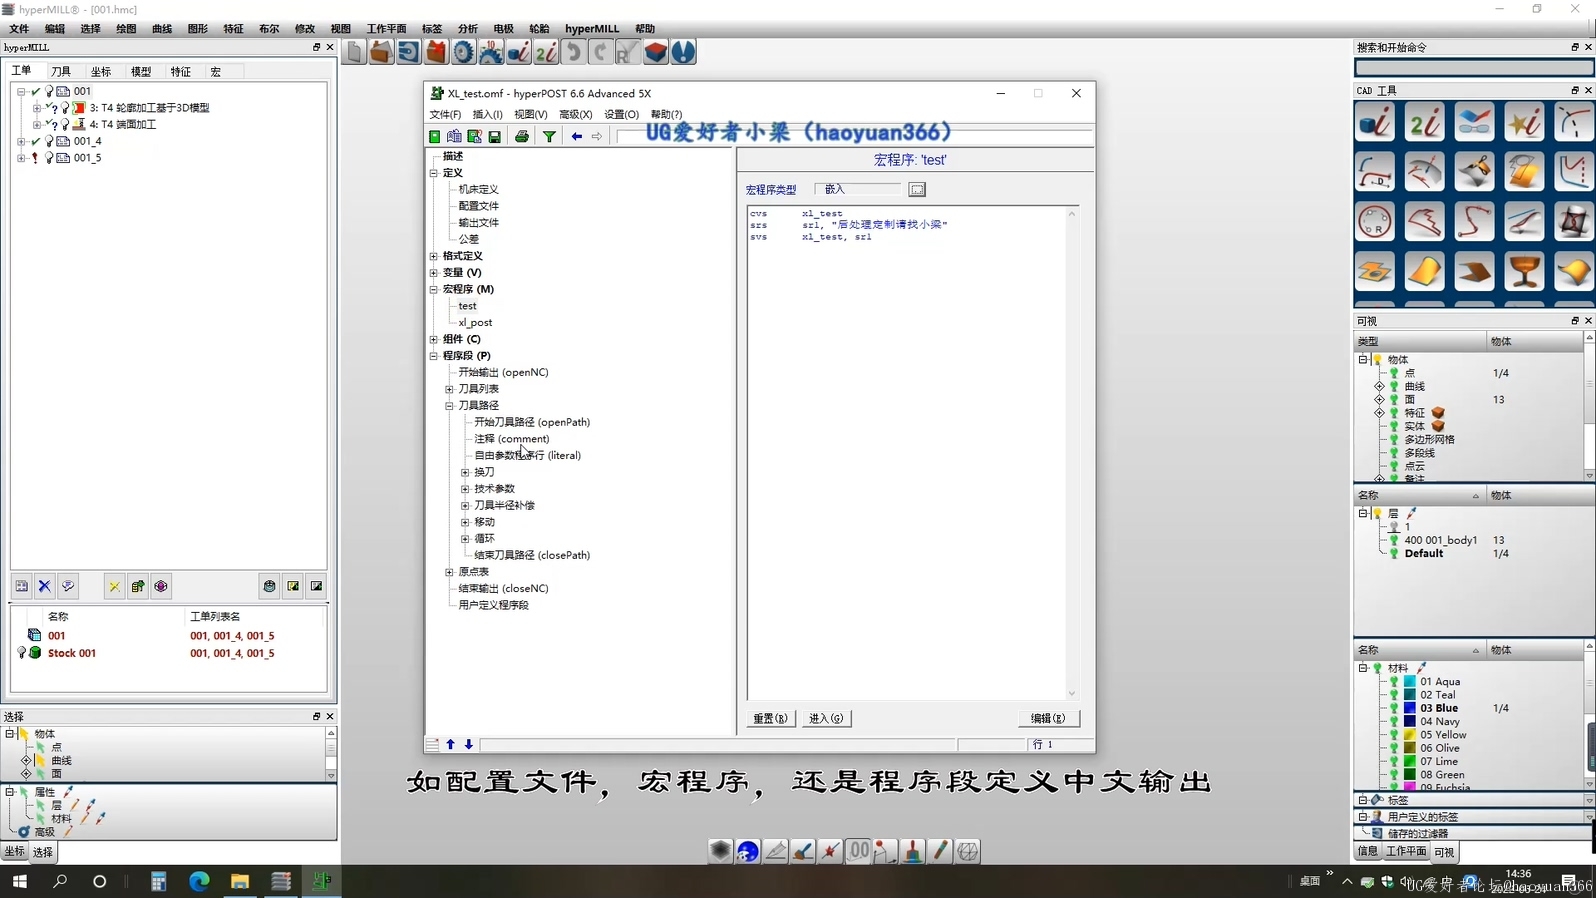Click the circle radius 'R' CAD tool icon
The image size is (1596, 898).
point(1375,222)
